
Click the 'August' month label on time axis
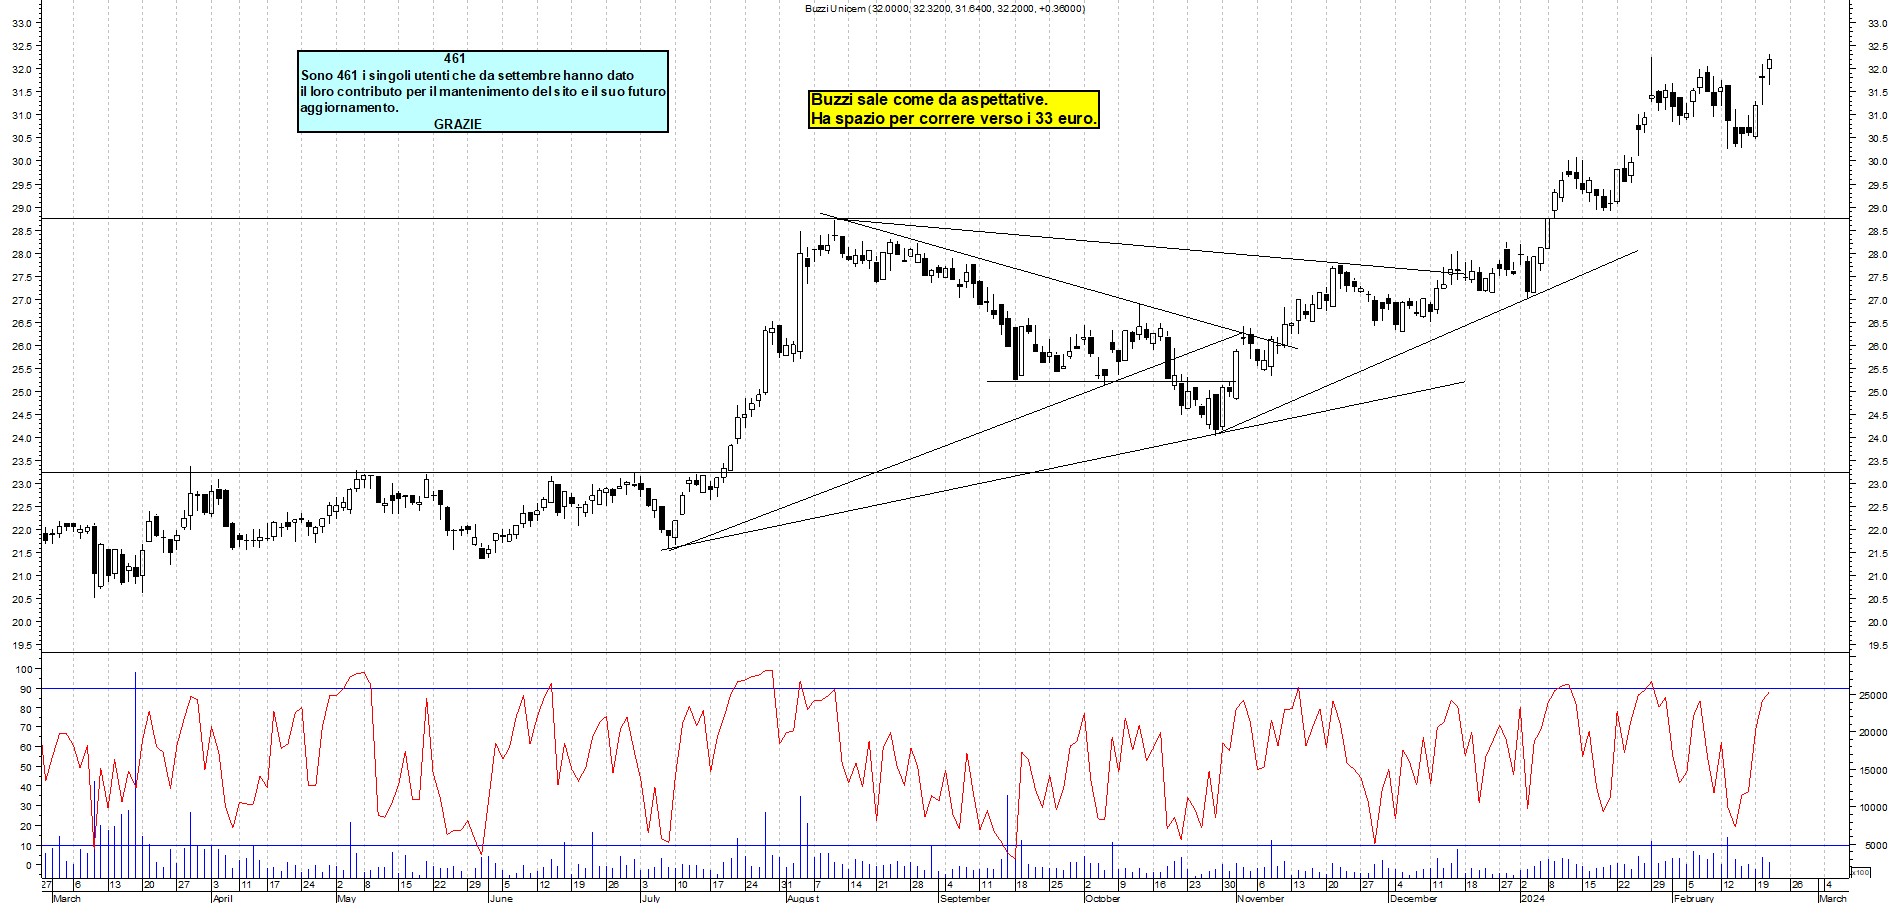803,898
